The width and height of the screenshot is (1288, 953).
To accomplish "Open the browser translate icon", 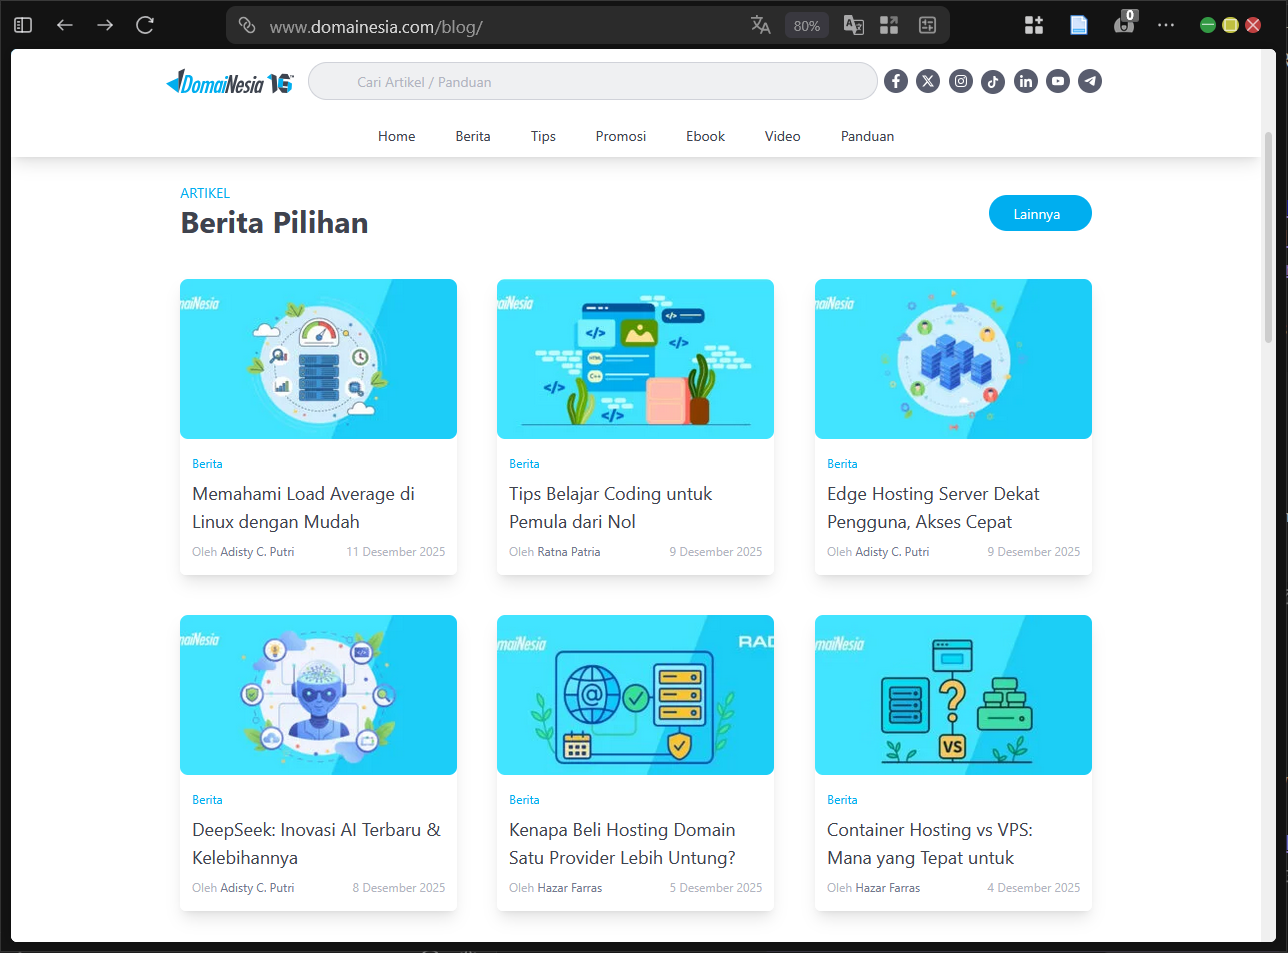I will [761, 25].
